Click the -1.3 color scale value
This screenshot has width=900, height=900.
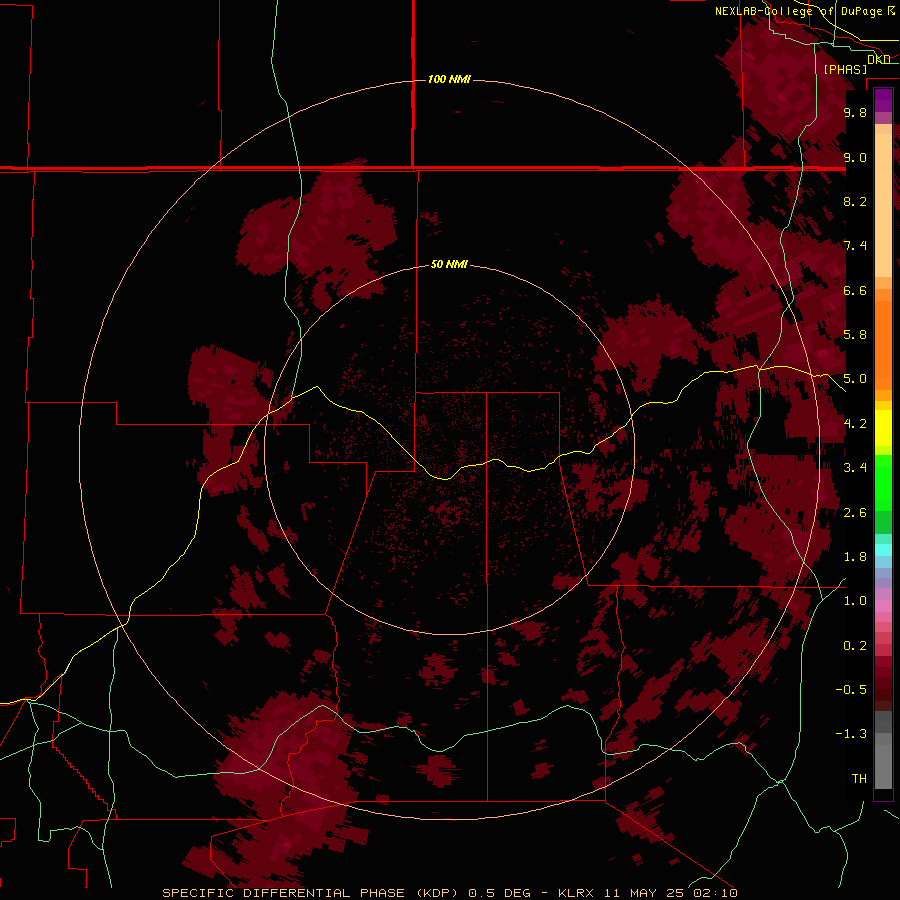coord(851,734)
